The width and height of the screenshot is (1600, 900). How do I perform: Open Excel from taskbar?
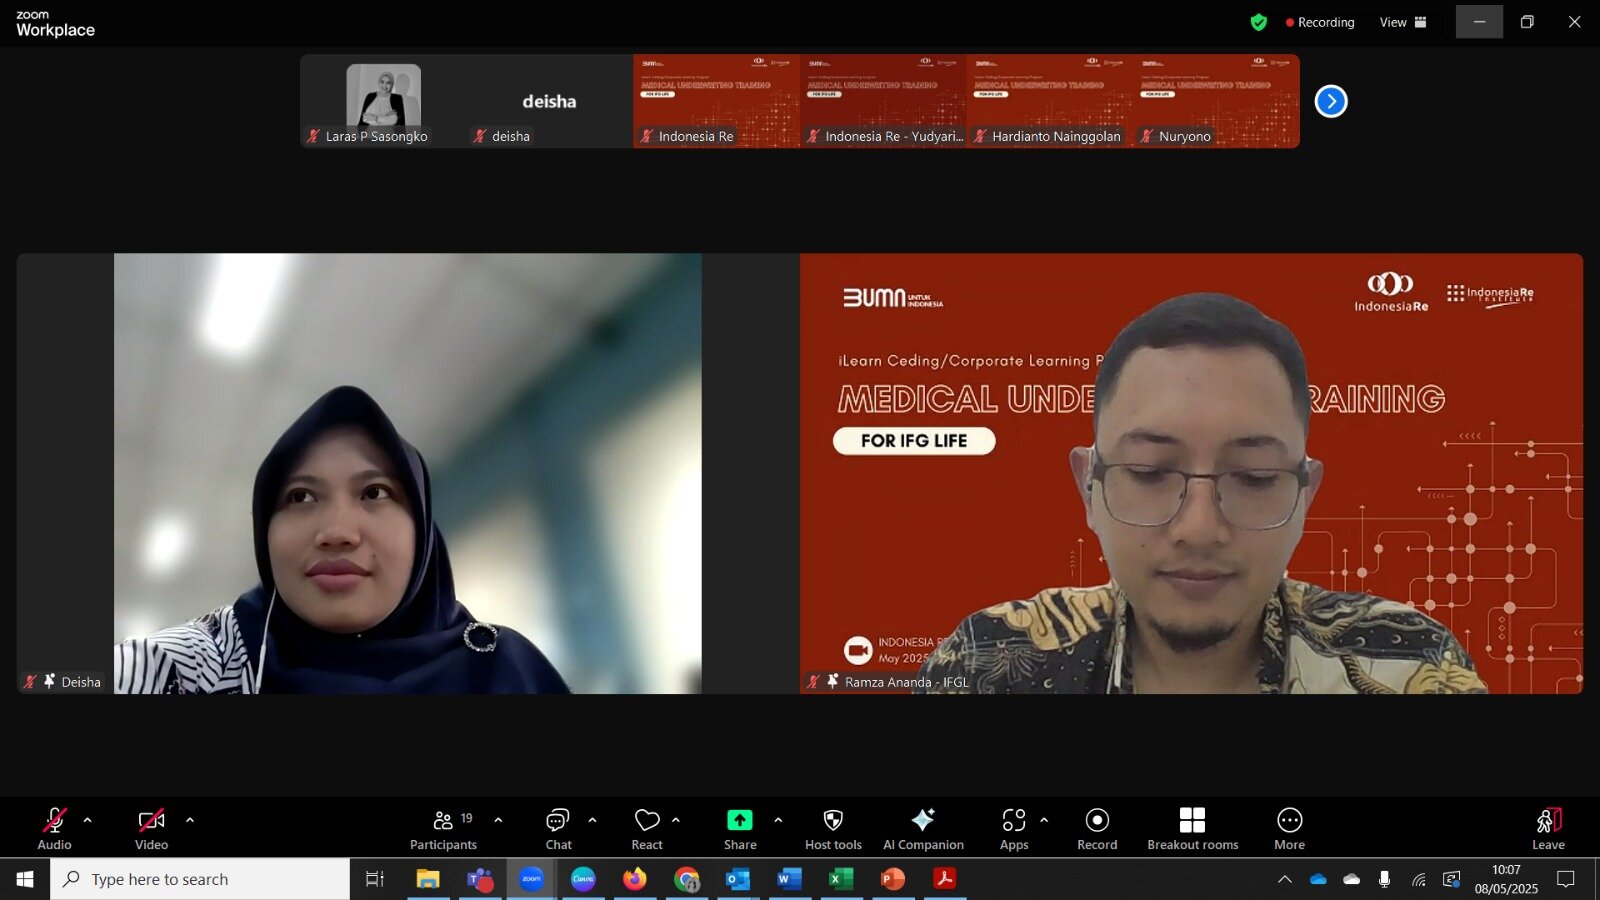(842, 879)
